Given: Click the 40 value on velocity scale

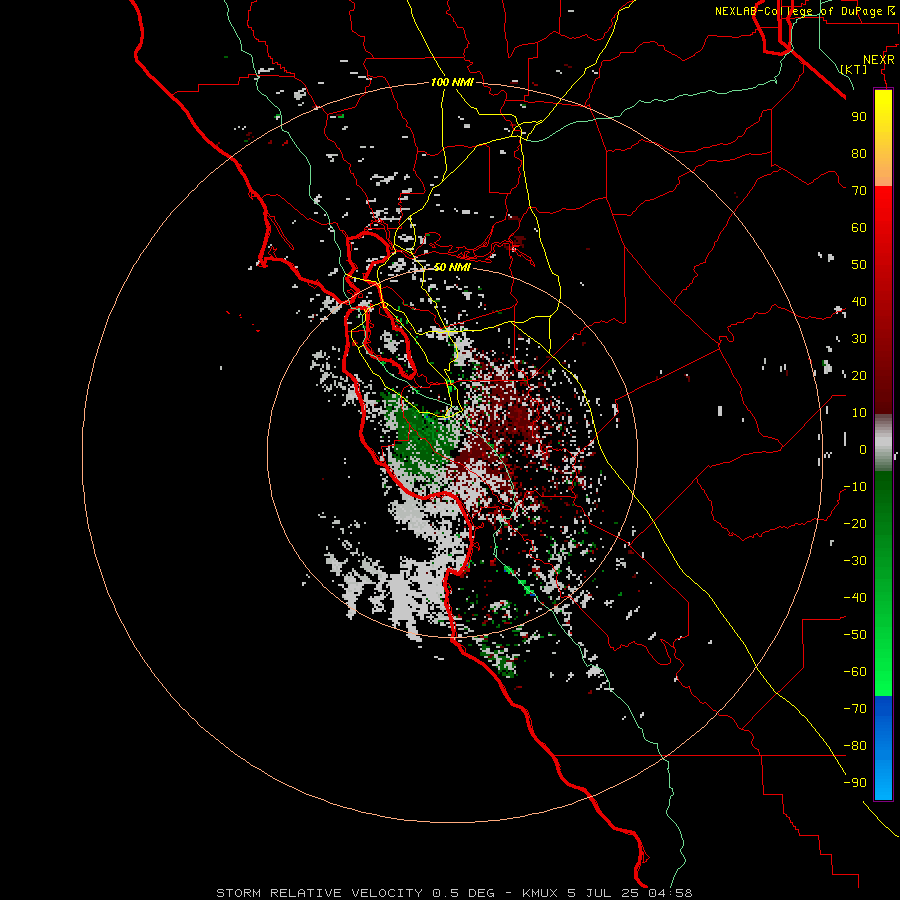Looking at the screenshot, I should [859, 302].
